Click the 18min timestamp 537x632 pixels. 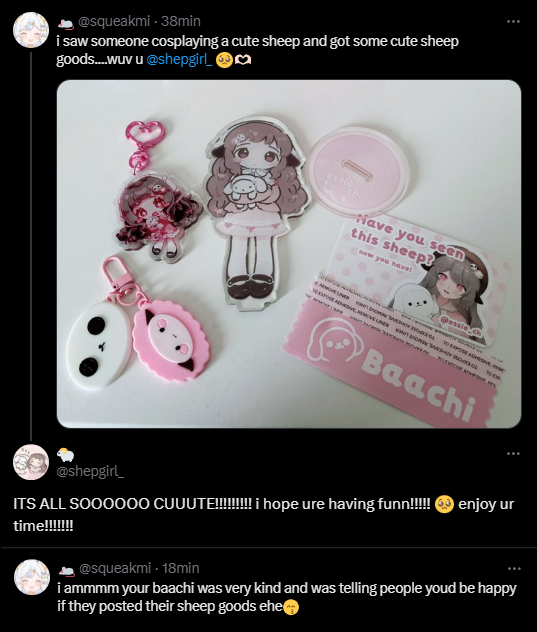point(181,568)
